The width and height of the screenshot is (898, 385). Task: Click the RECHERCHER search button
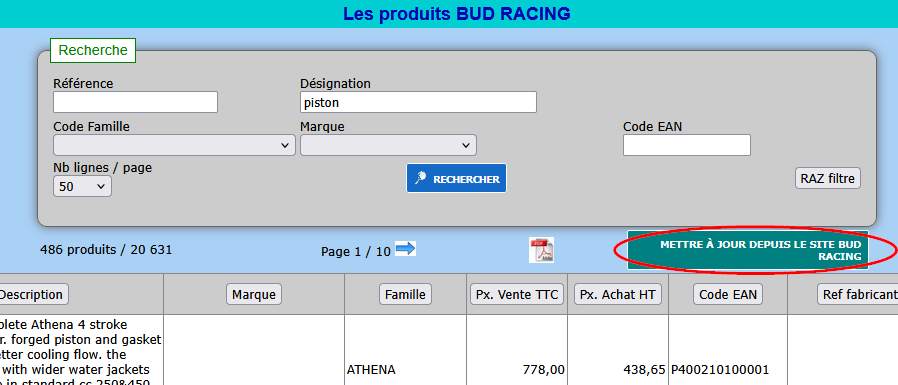click(x=456, y=179)
